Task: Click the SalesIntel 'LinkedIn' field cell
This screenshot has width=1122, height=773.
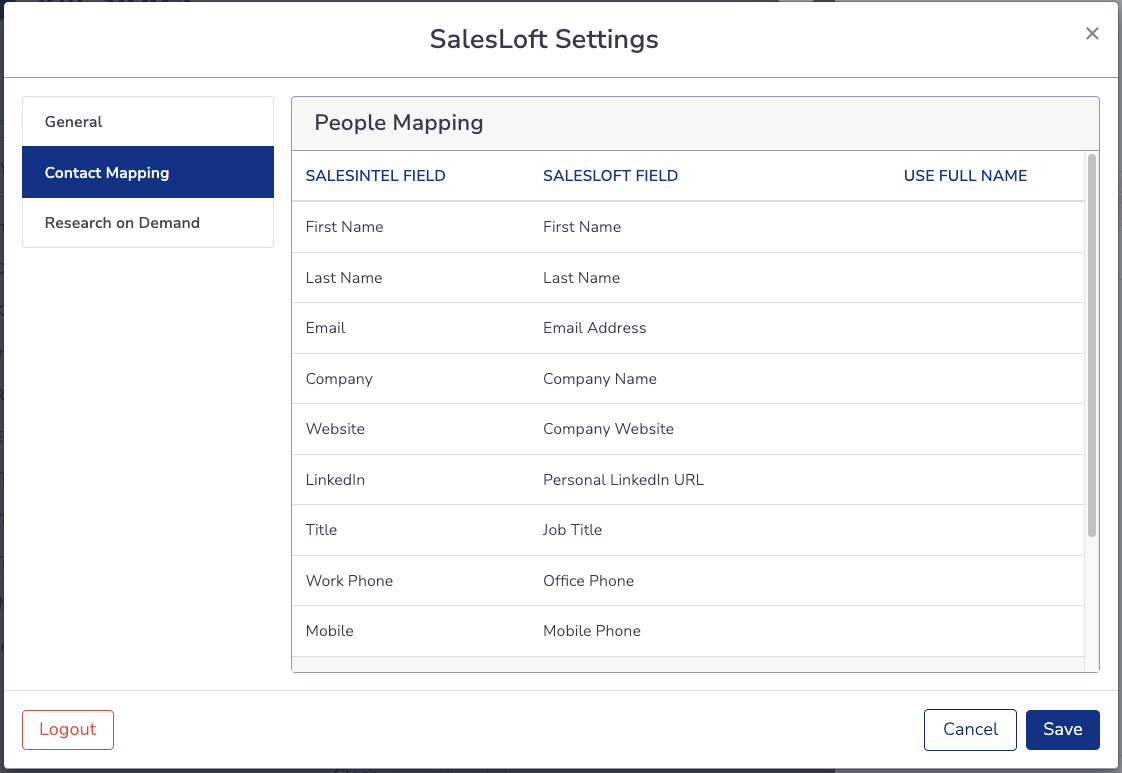Action: click(335, 480)
